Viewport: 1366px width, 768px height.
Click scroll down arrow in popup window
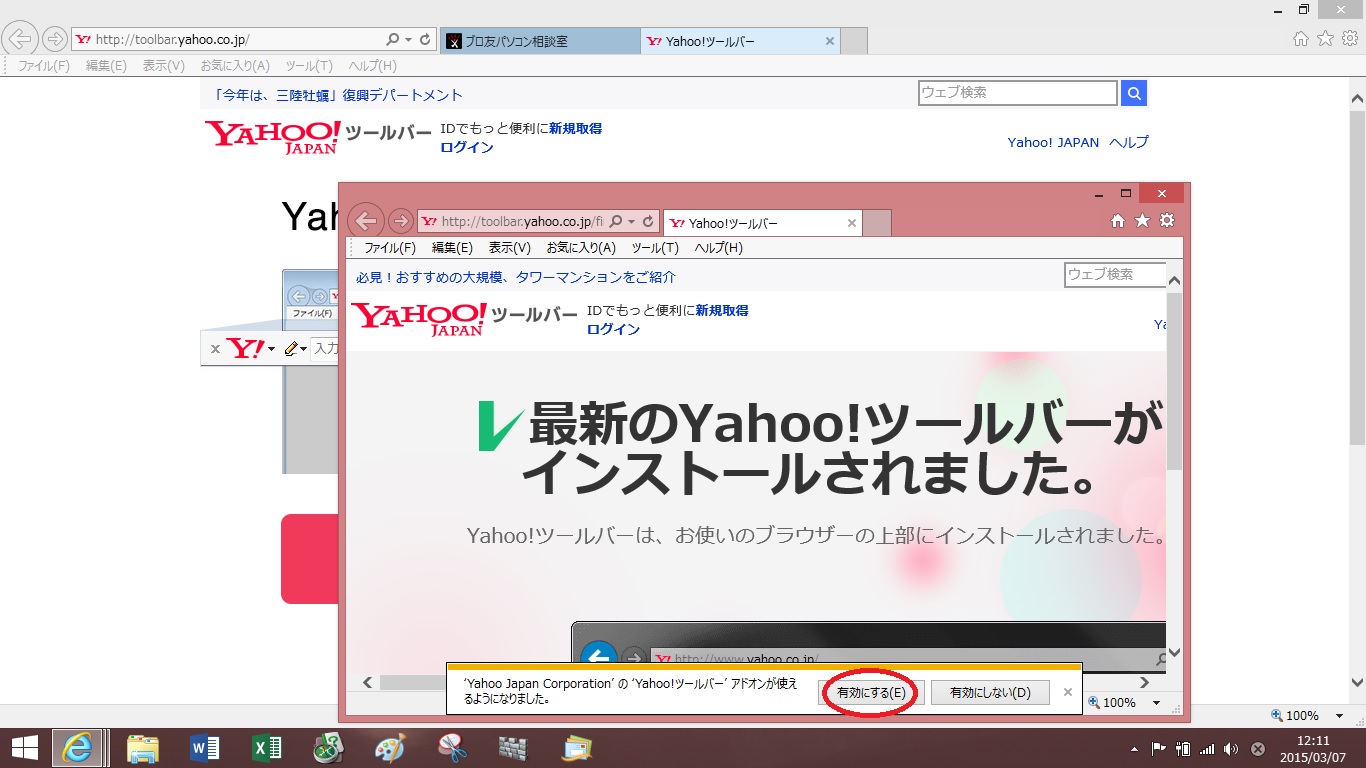click(x=1175, y=653)
